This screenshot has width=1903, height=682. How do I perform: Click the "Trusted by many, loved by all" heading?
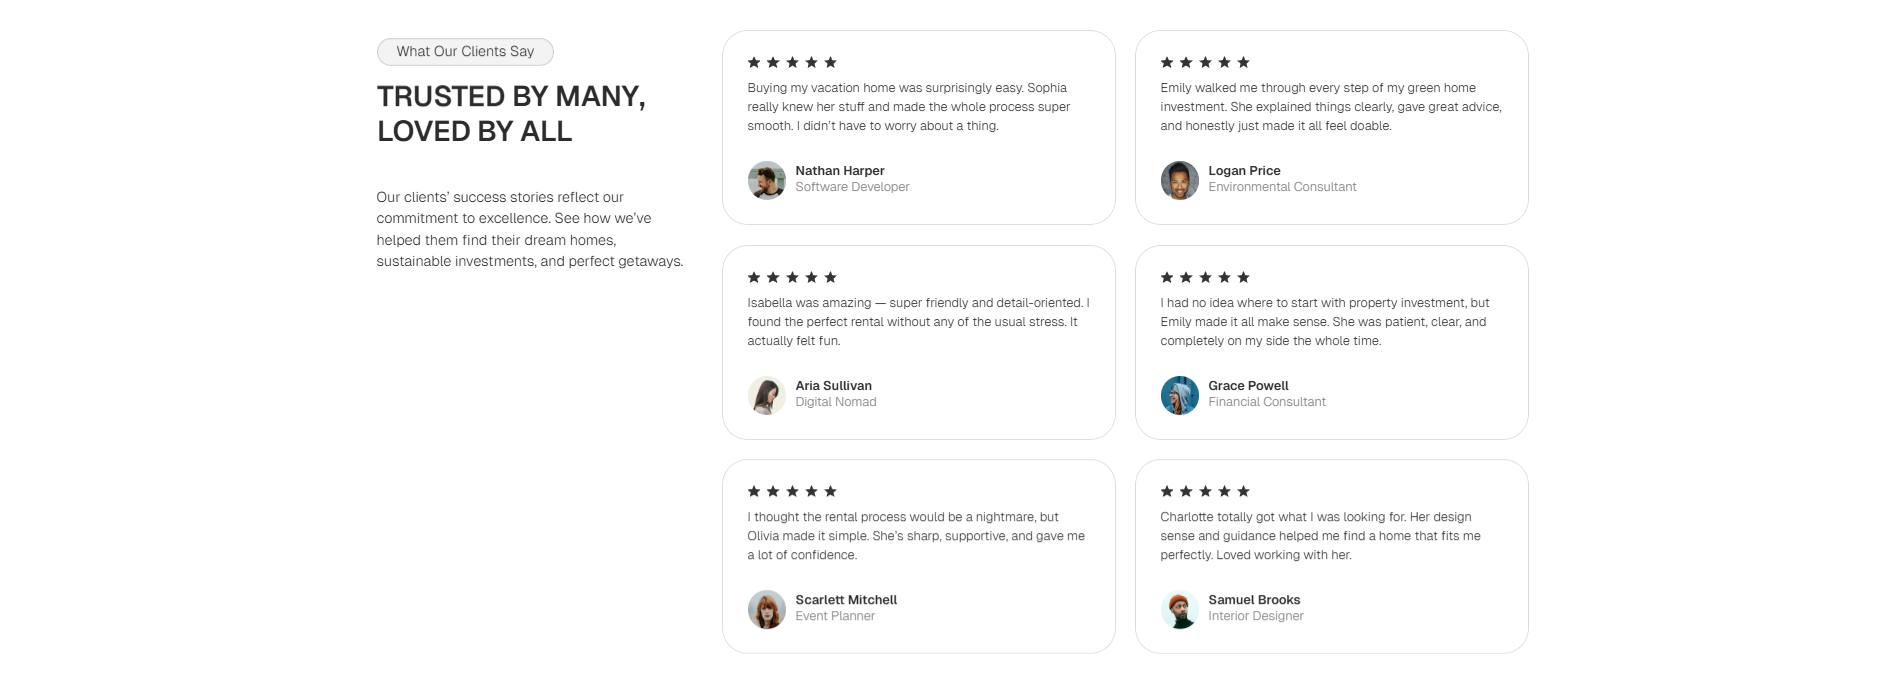pyautogui.click(x=511, y=114)
